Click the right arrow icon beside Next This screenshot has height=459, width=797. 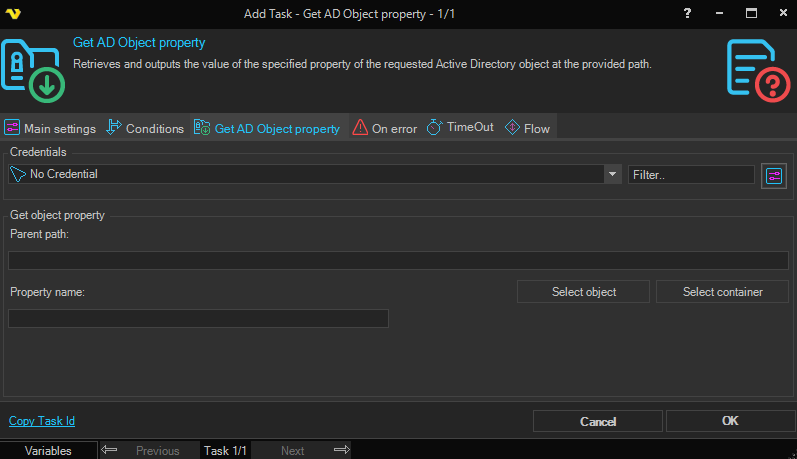(341, 450)
